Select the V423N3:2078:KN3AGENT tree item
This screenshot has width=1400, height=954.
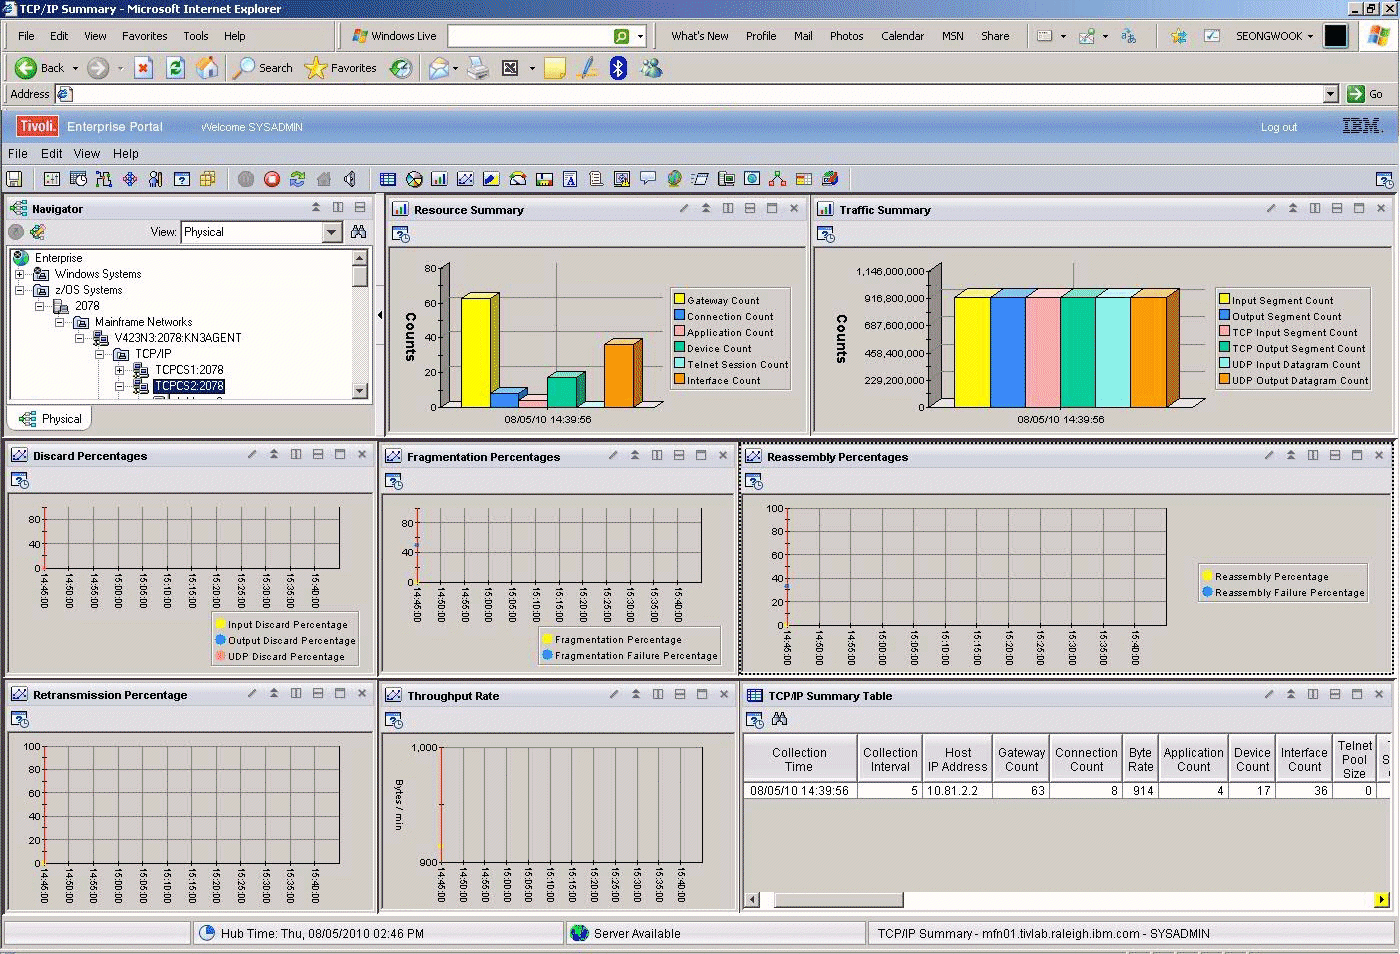[x=178, y=338]
